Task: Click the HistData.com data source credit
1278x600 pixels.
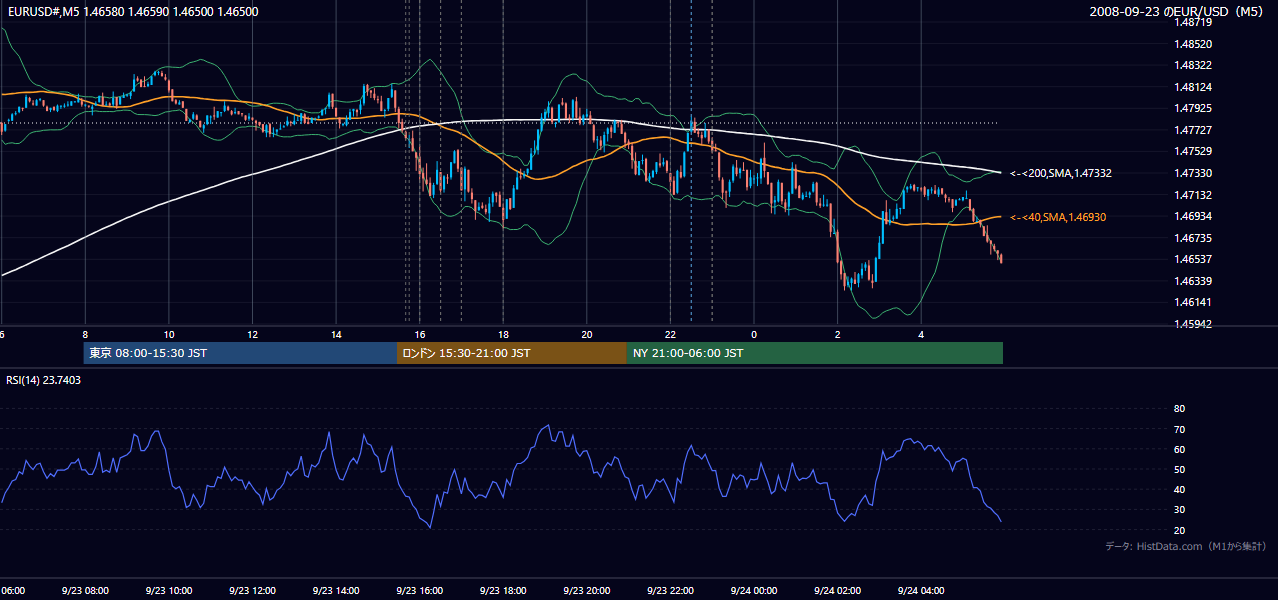Action: tap(1186, 546)
